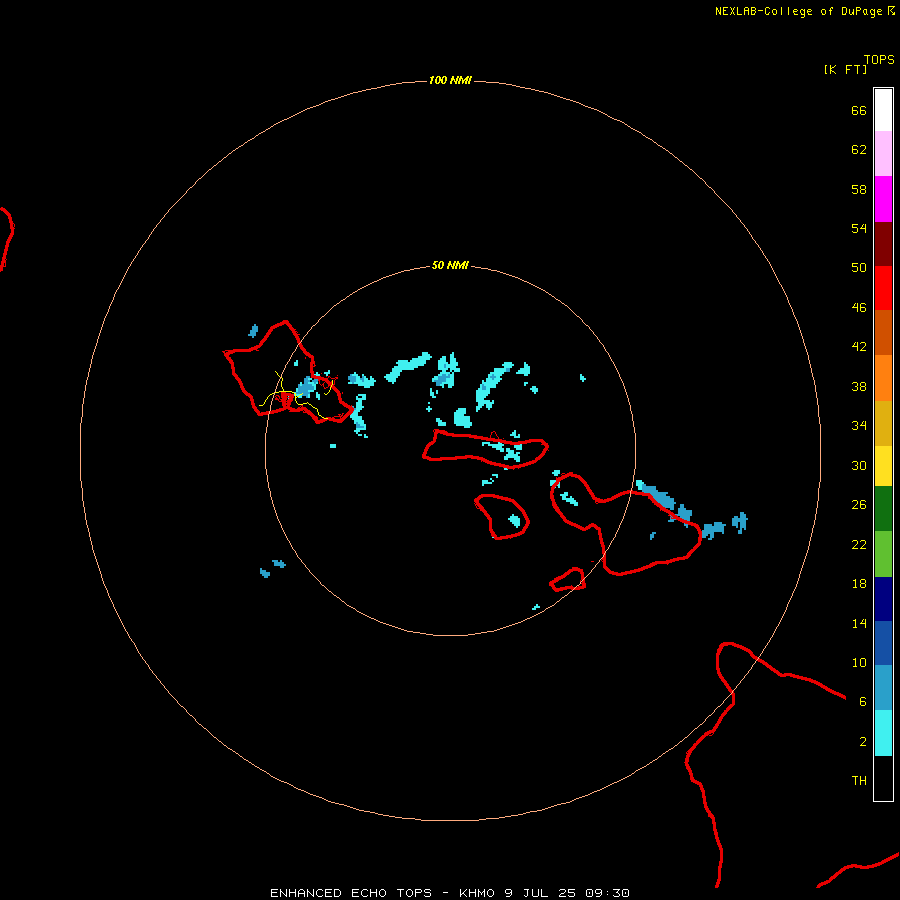Viewport: 900px width, 900px height.
Task: Click the '100 NMI' range ring label
Action: click(450, 80)
